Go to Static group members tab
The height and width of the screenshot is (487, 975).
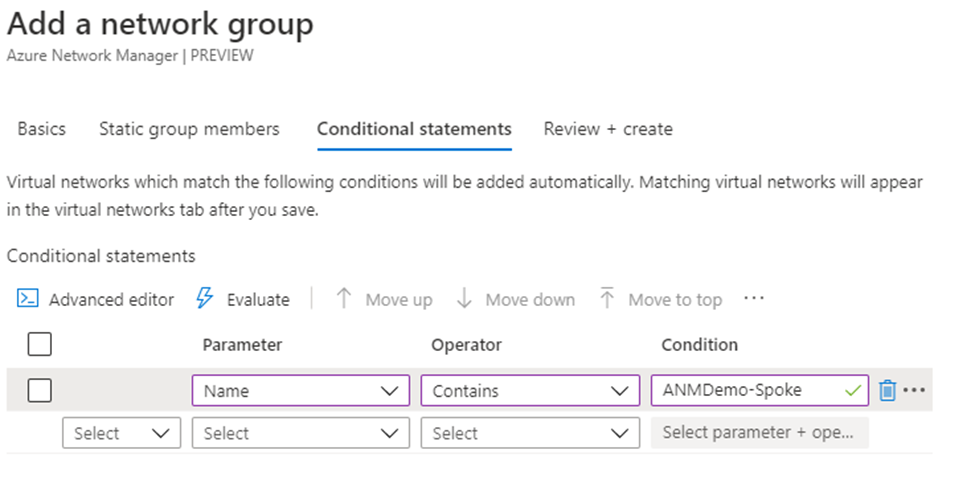(x=189, y=129)
